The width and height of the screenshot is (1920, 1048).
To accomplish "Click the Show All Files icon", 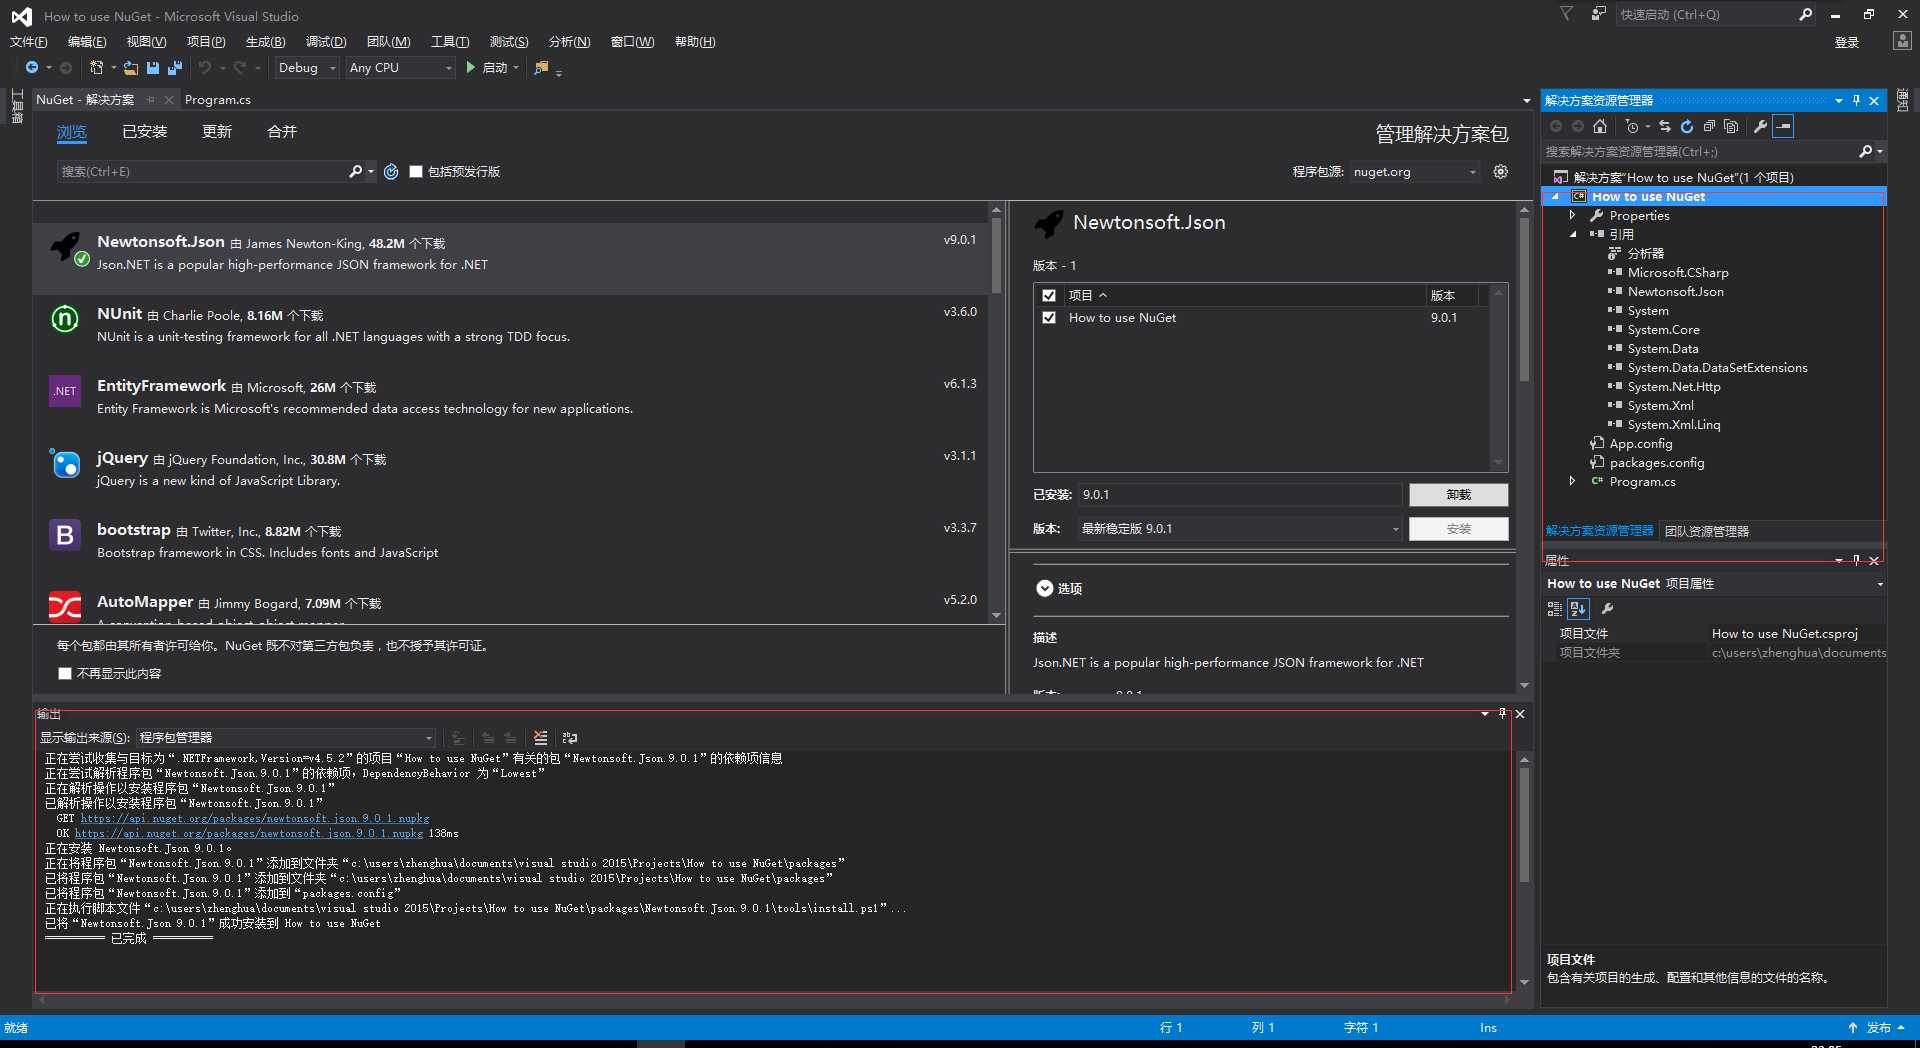I will coord(1731,126).
